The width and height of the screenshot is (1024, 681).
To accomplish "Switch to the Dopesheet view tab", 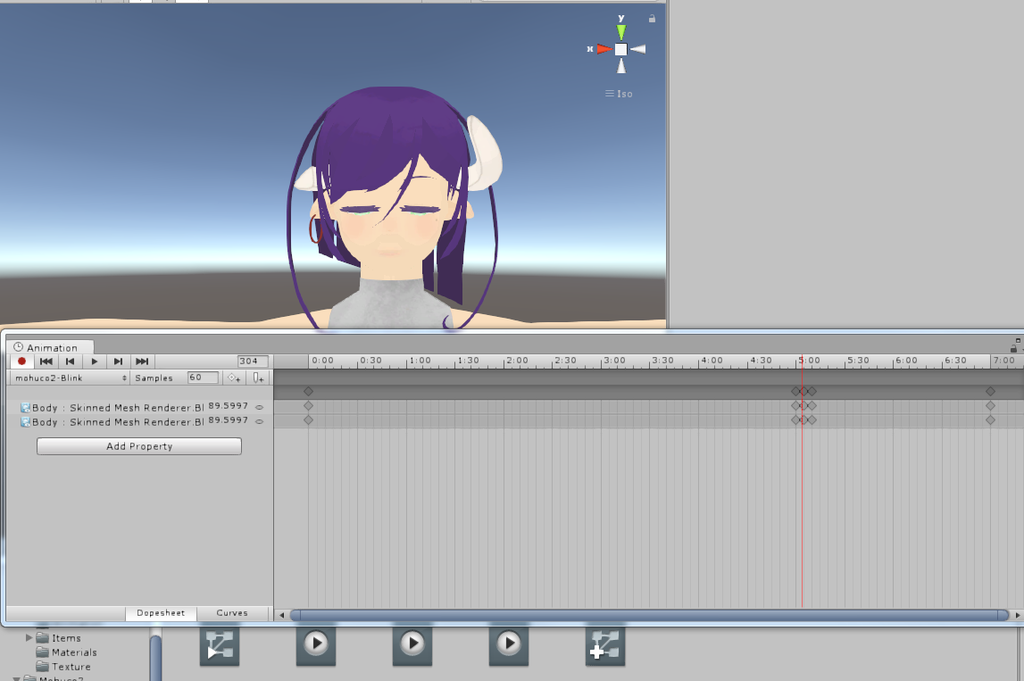I will pos(161,613).
